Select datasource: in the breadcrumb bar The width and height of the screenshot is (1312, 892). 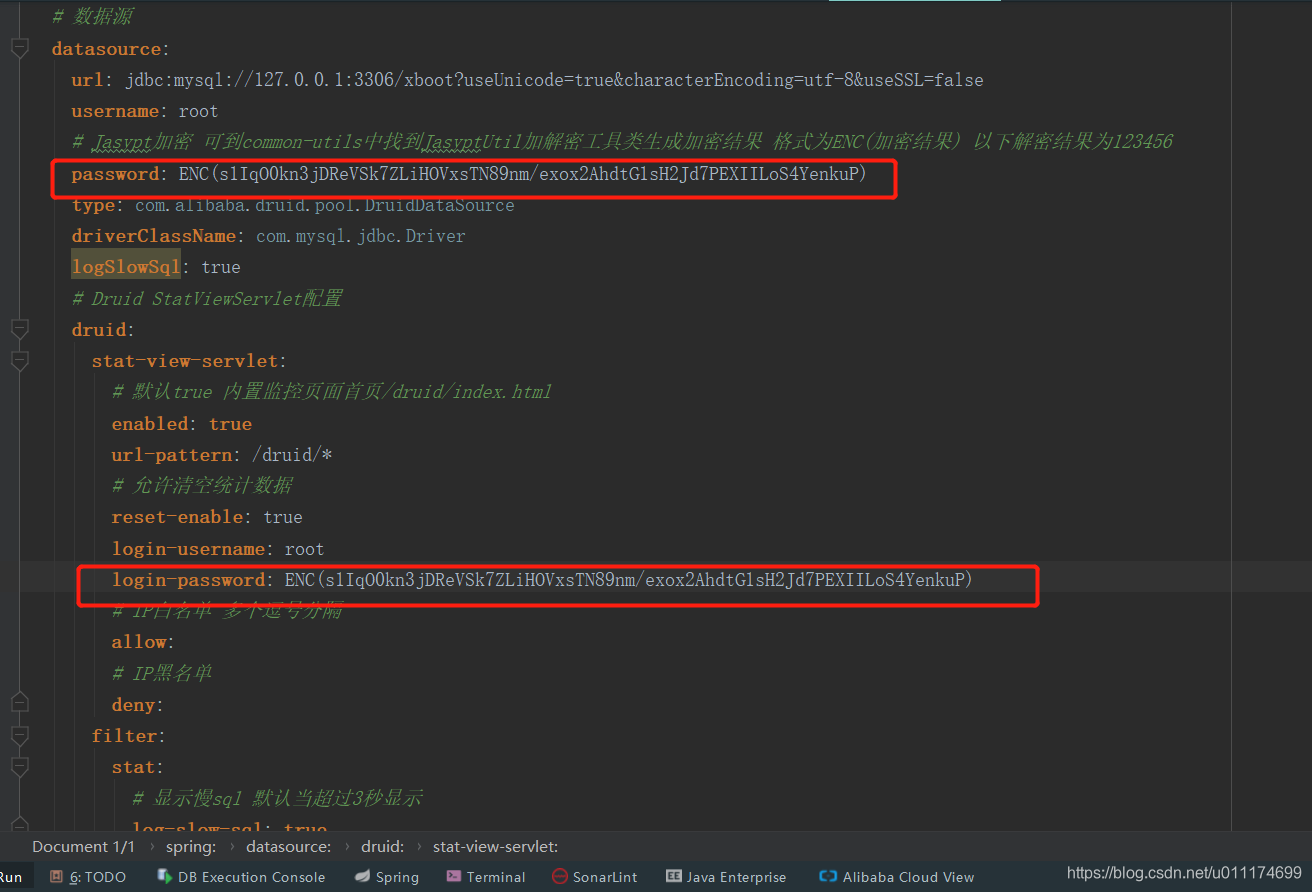coord(289,847)
